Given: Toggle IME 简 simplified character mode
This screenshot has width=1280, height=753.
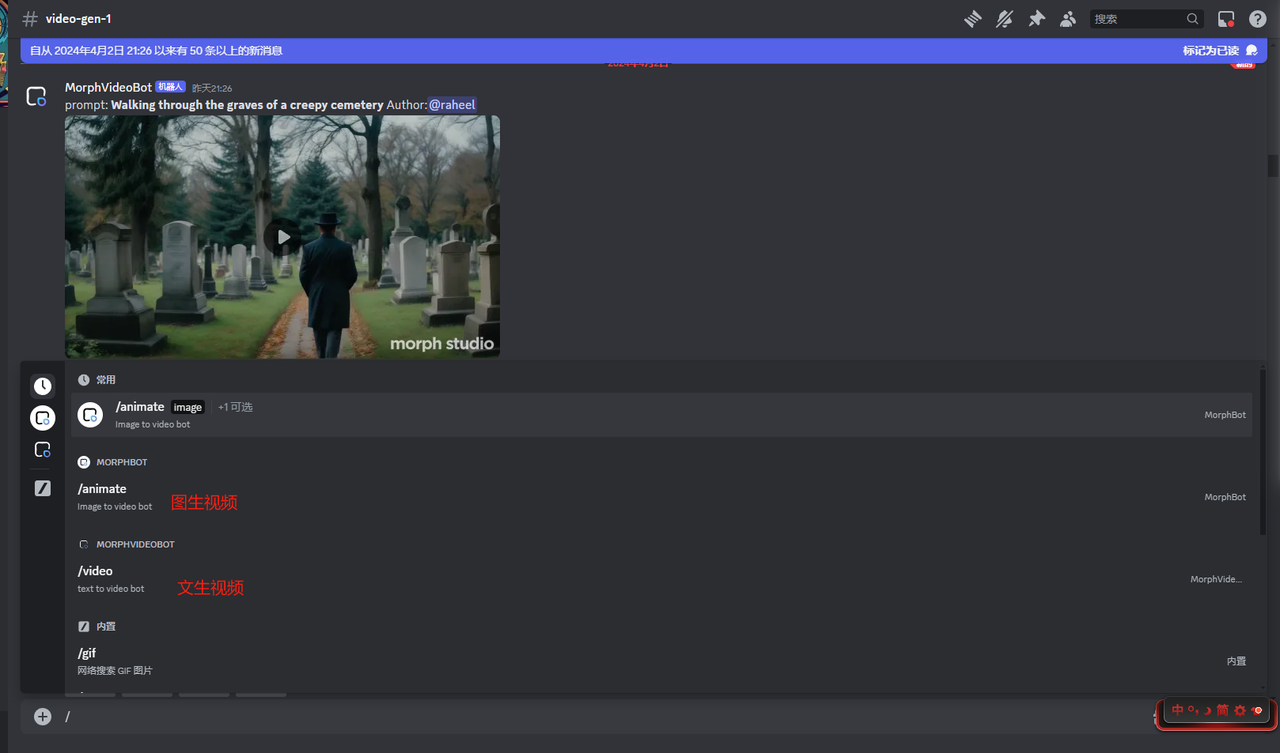Looking at the screenshot, I should coord(1222,710).
